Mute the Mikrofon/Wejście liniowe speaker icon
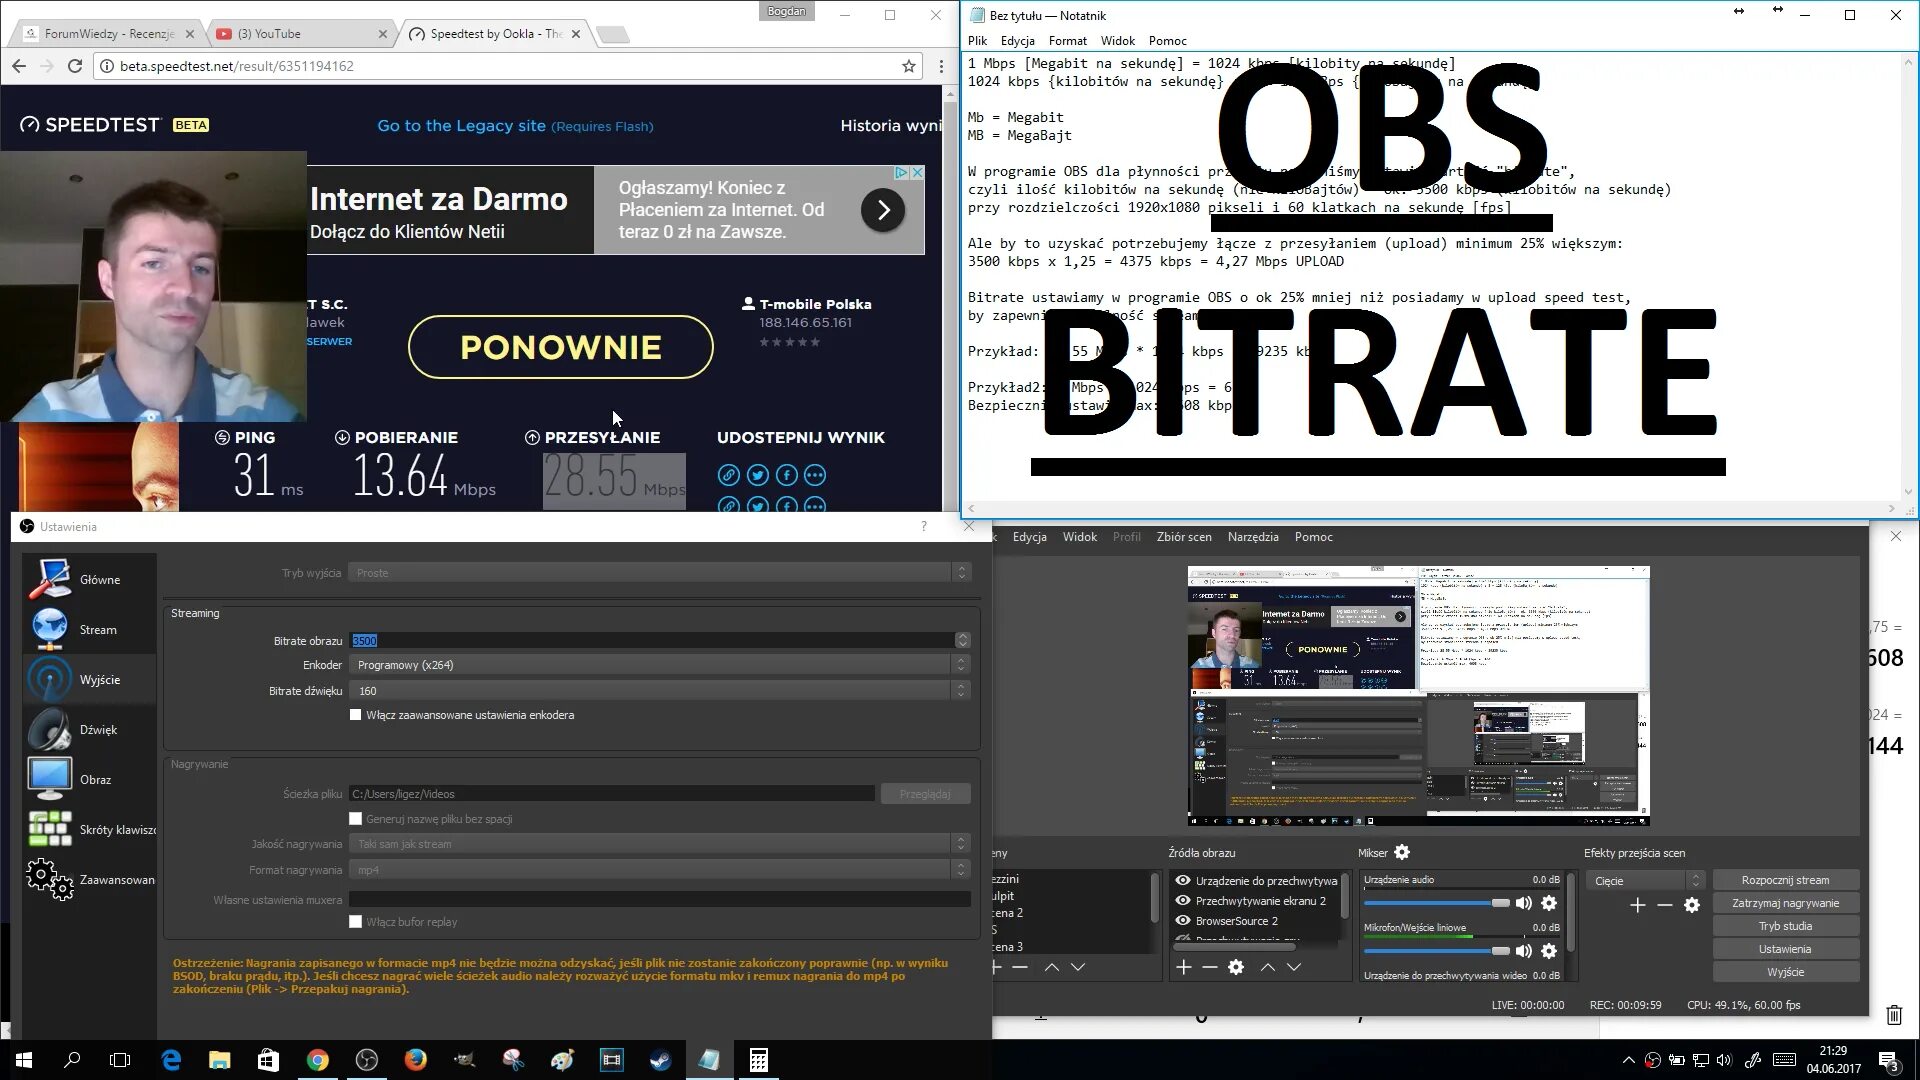The height and width of the screenshot is (1080, 1920). pos(1524,951)
